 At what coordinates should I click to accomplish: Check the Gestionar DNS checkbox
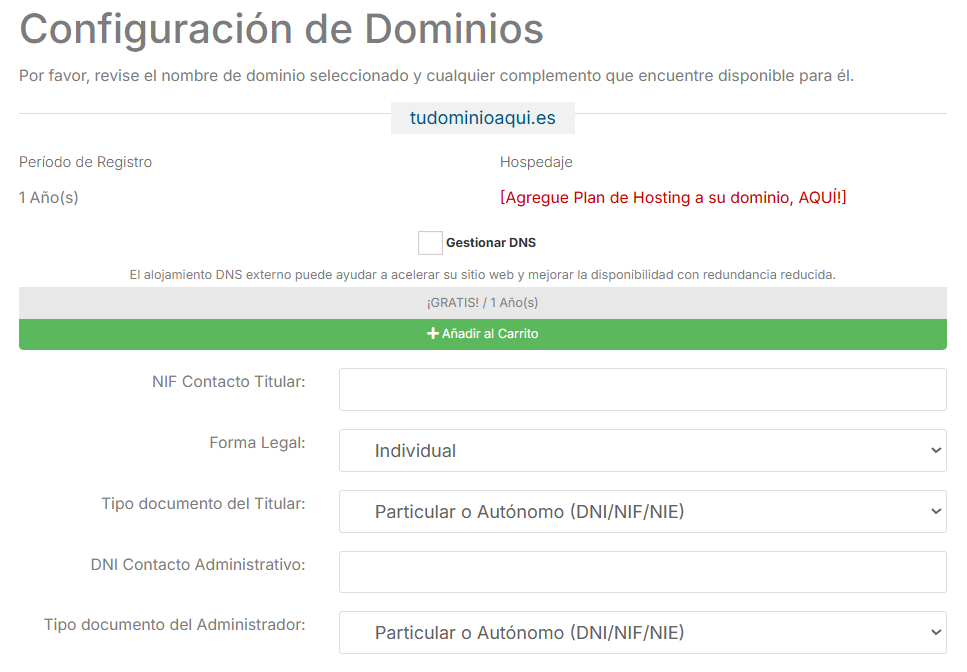[x=430, y=243]
